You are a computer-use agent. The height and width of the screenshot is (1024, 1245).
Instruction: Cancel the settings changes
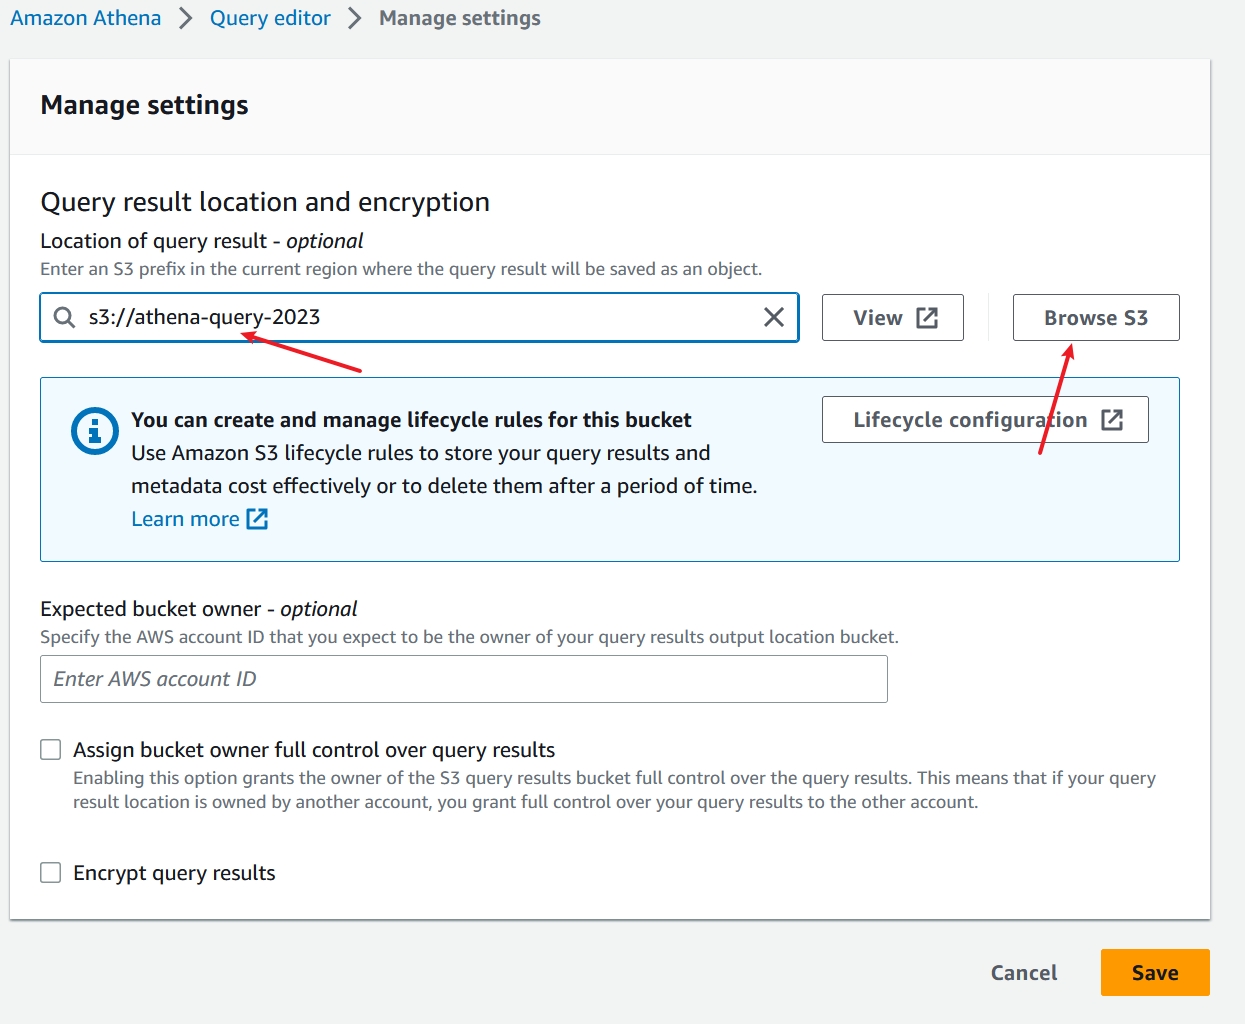1023,973
